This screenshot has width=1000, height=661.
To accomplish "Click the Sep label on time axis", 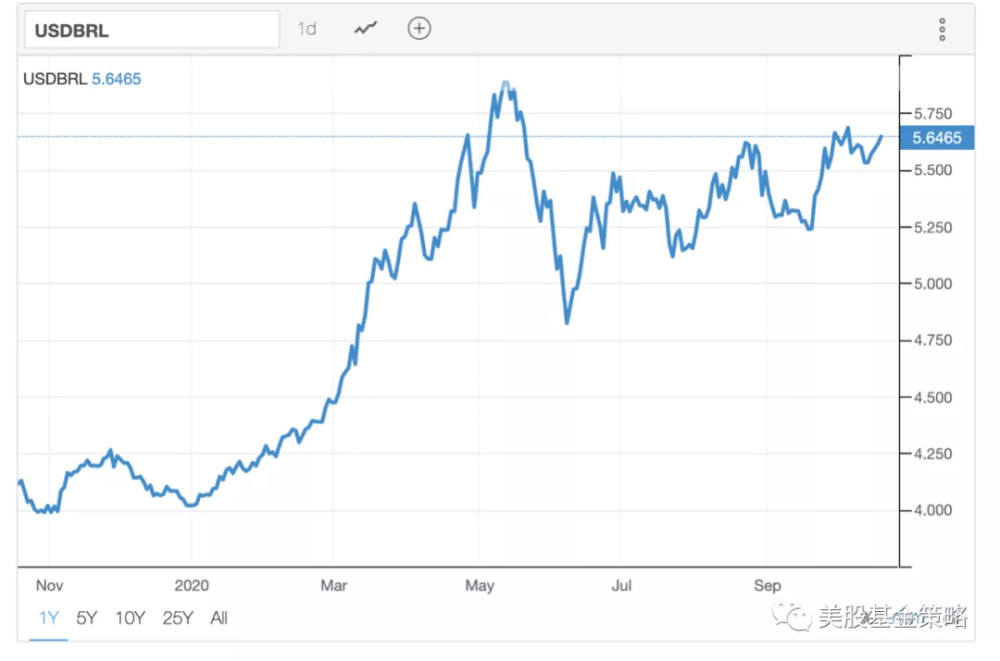I will pyautogui.click(x=766, y=585).
